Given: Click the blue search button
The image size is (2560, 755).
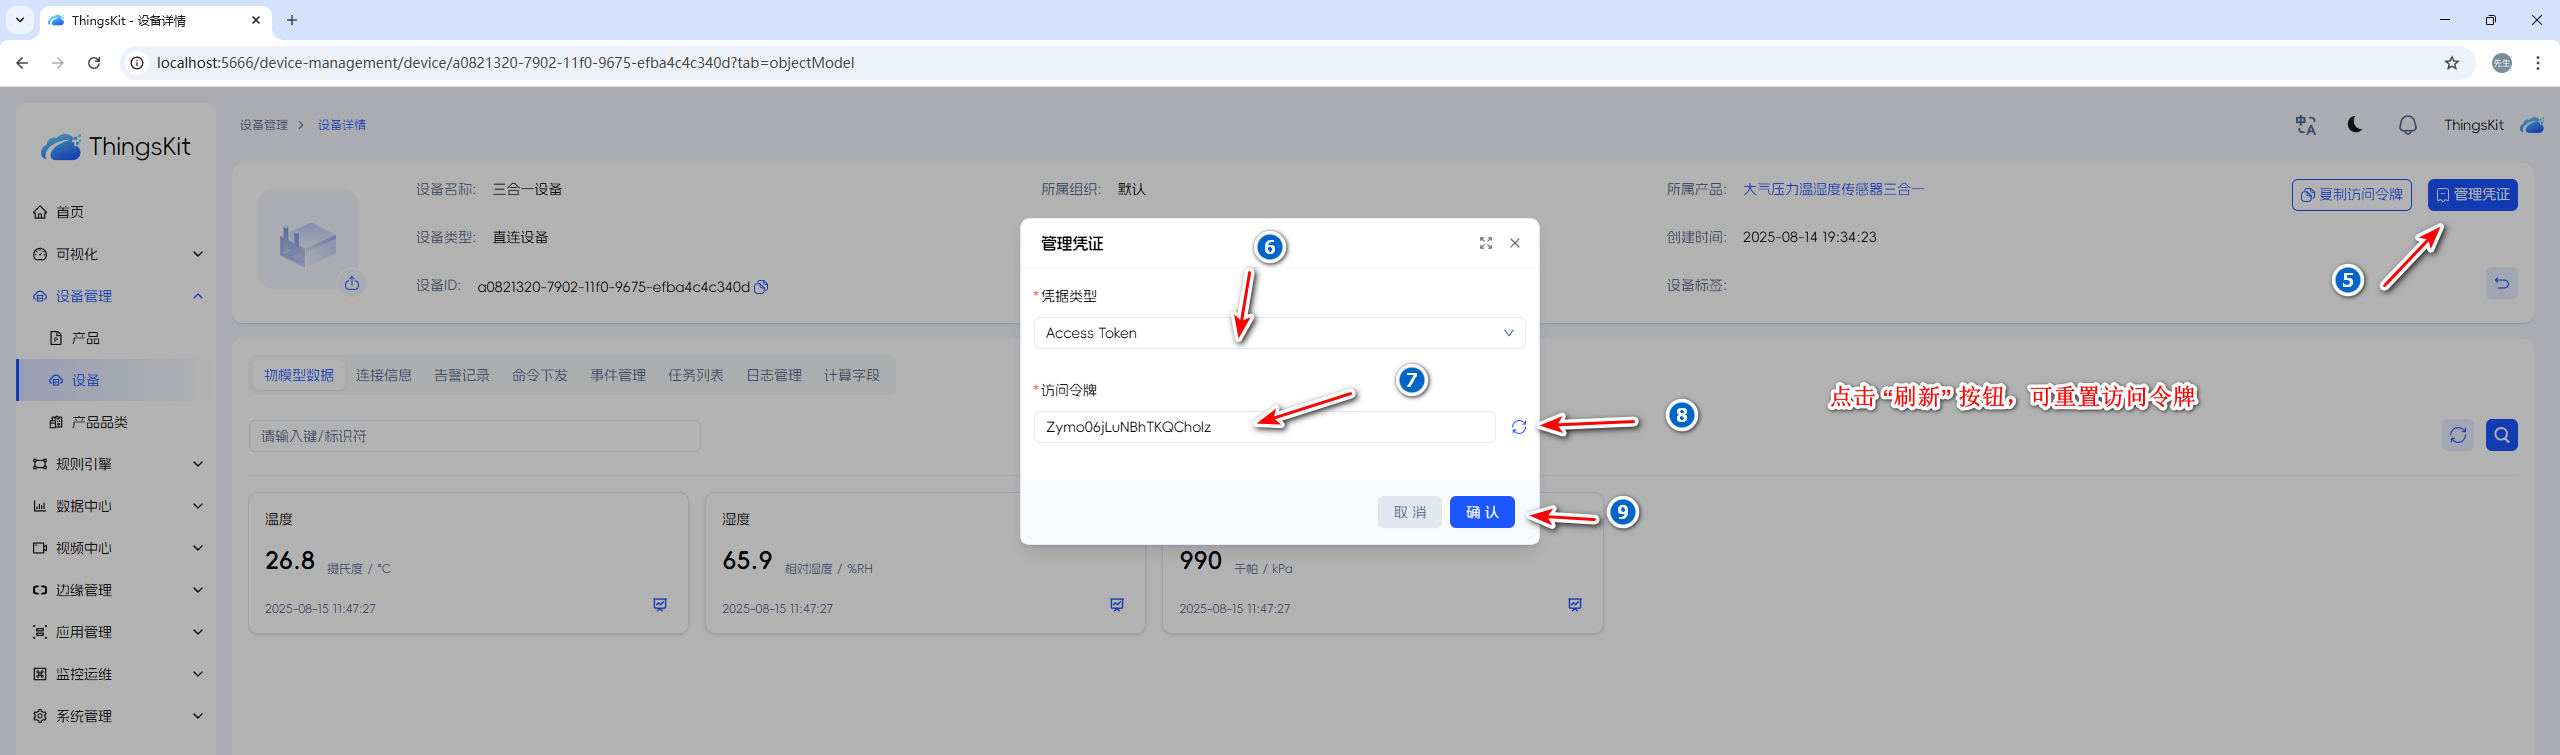Looking at the screenshot, I should tap(2501, 435).
